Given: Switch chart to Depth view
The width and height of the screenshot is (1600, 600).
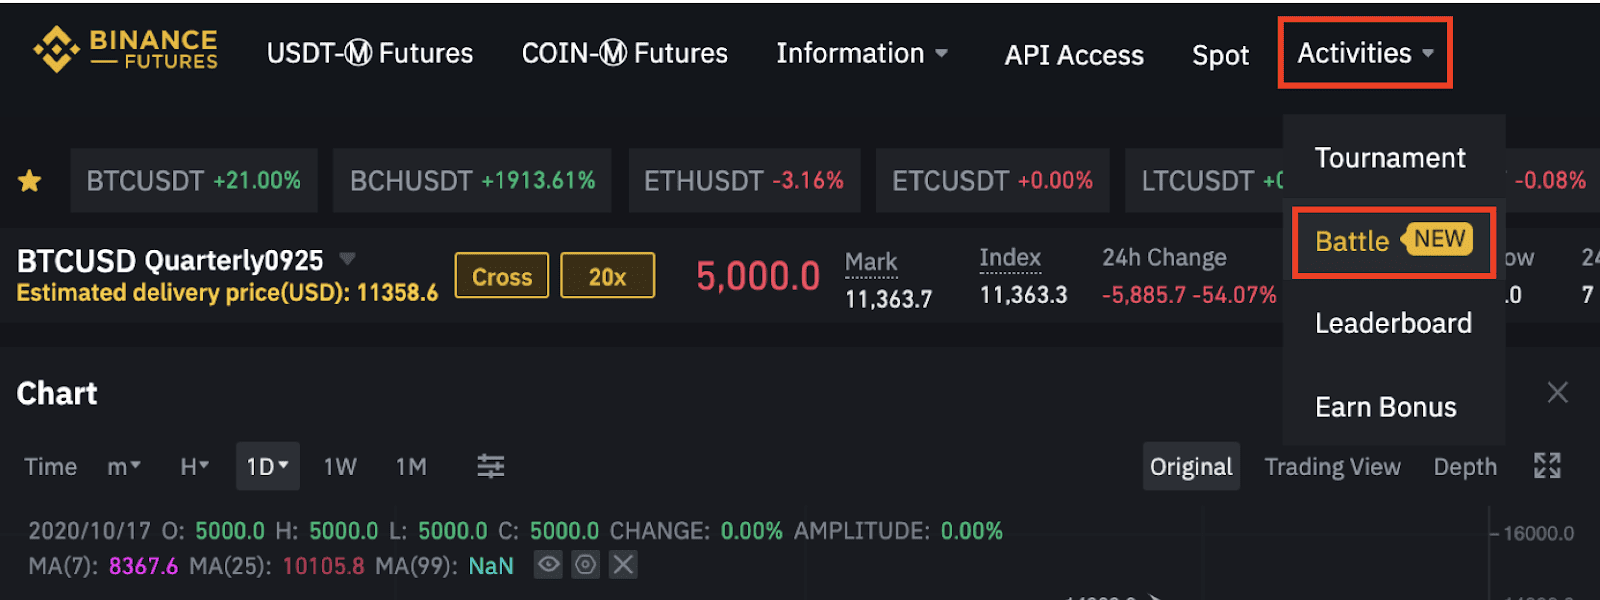Looking at the screenshot, I should tap(1465, 467).
